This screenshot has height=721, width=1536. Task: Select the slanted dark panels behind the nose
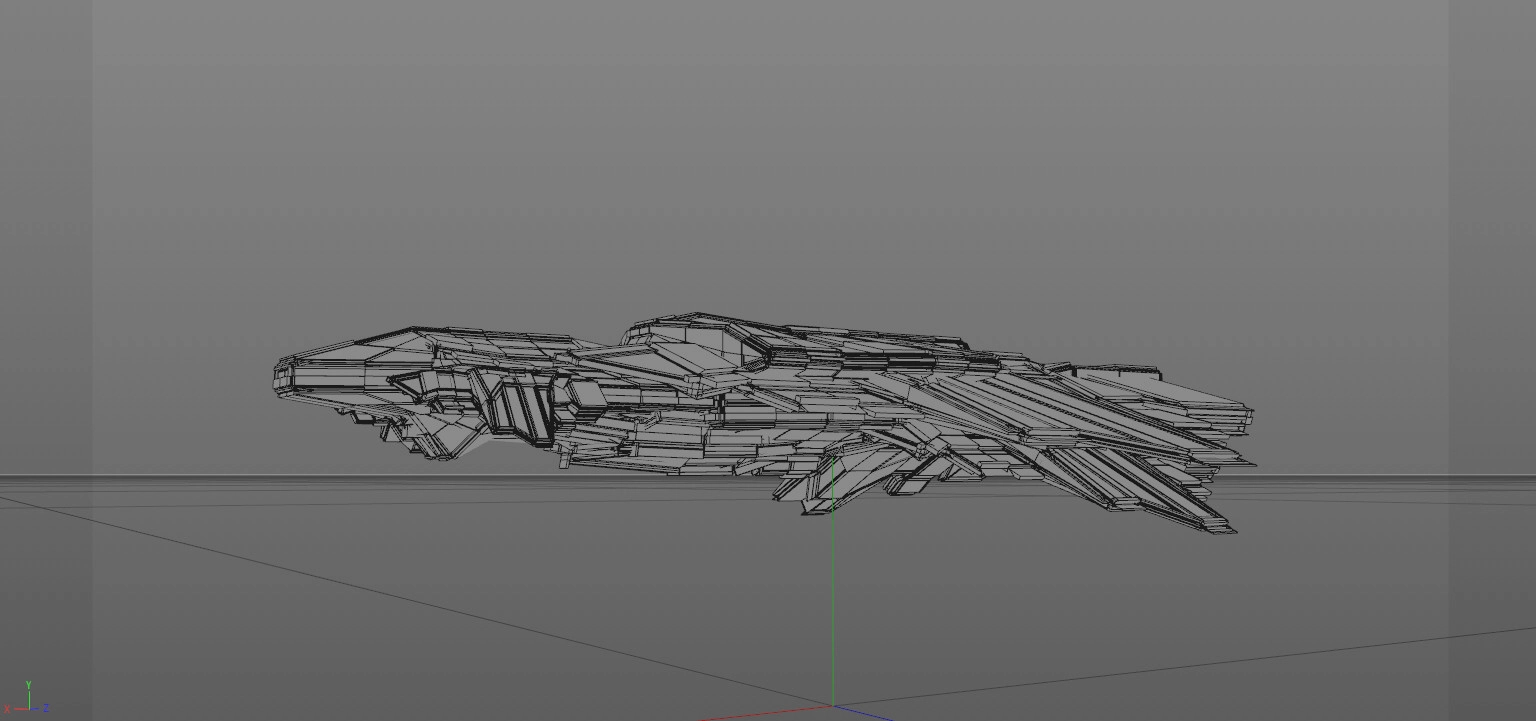click(x=520, y=410)
